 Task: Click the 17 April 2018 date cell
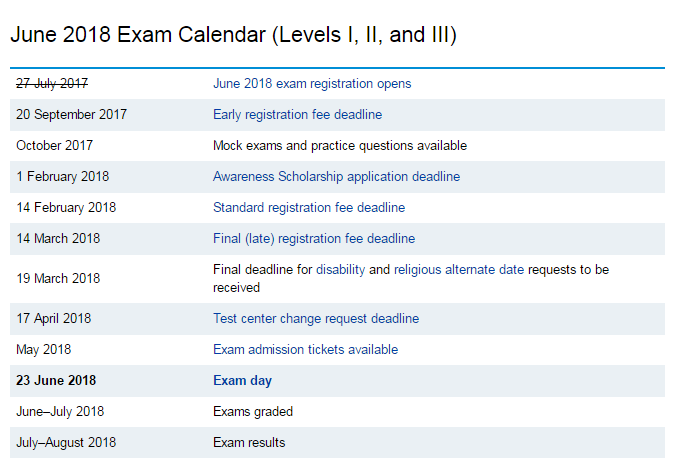[54, 319]
